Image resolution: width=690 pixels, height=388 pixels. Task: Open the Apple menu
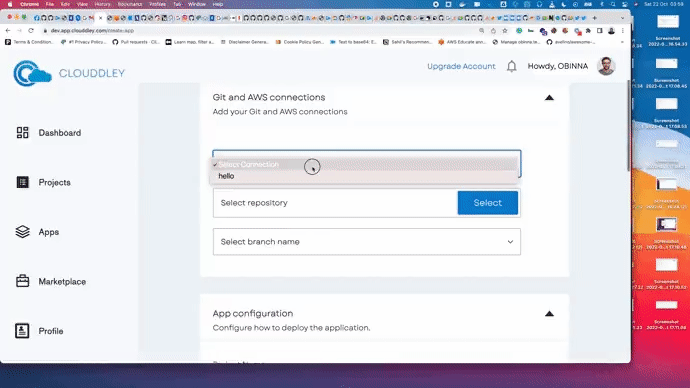10,4
